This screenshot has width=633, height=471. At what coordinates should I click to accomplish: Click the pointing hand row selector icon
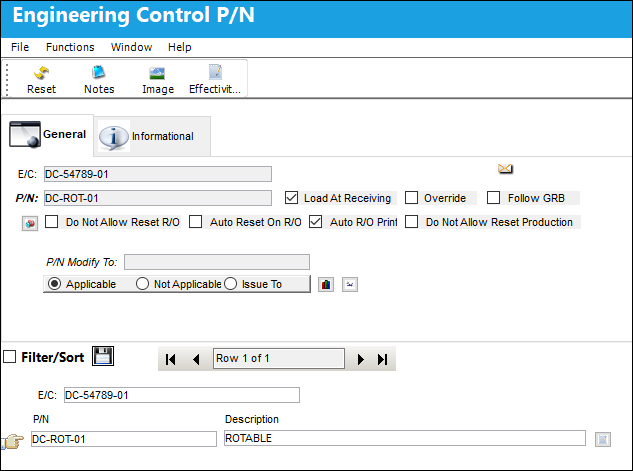(12, 441)
